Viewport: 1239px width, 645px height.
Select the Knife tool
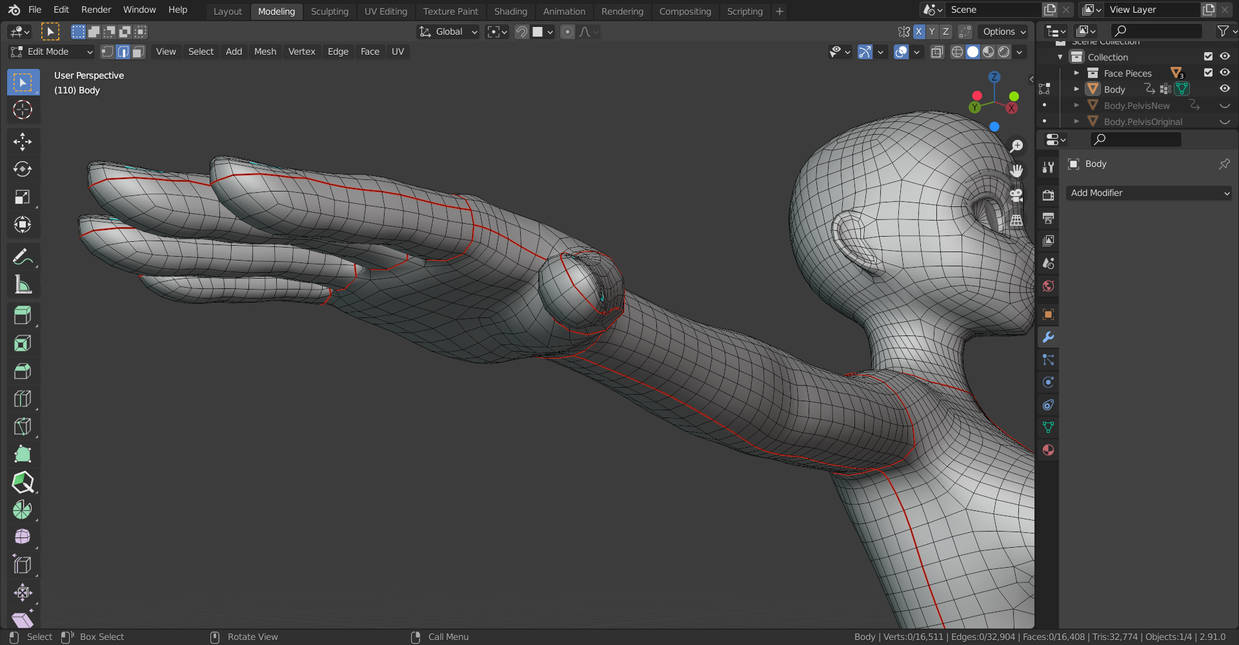23,427
